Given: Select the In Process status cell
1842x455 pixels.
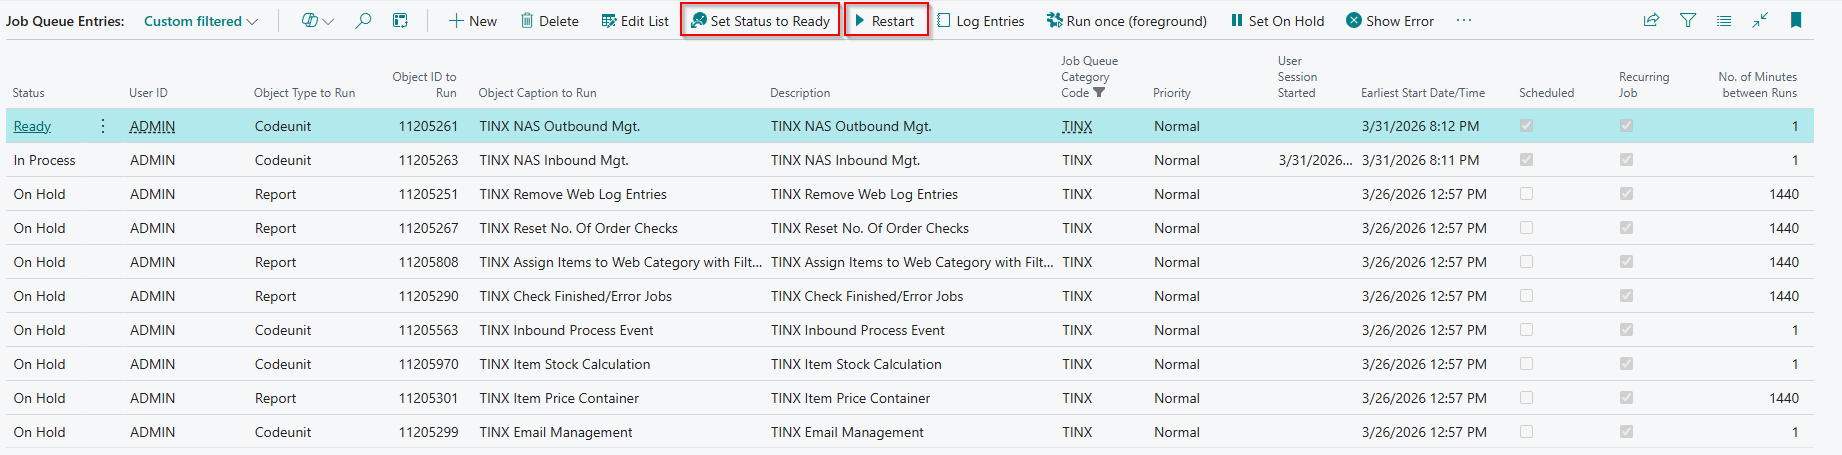Looking at the screenshot, I should point(44,160).
